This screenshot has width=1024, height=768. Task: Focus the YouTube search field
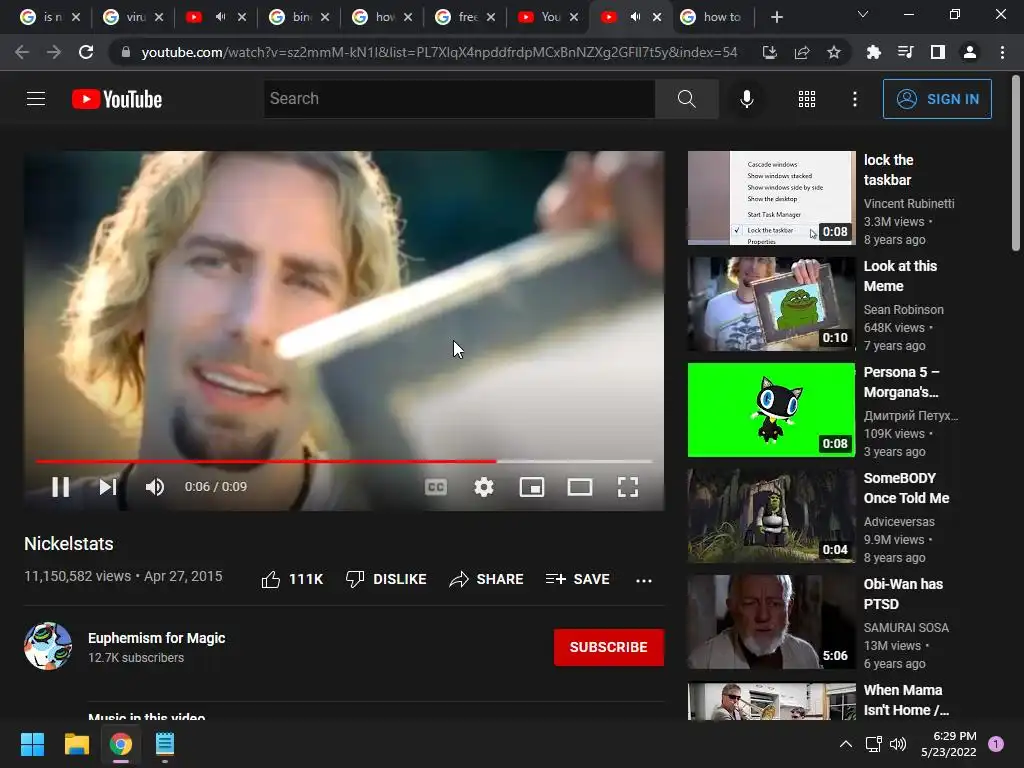click(459, 99)
